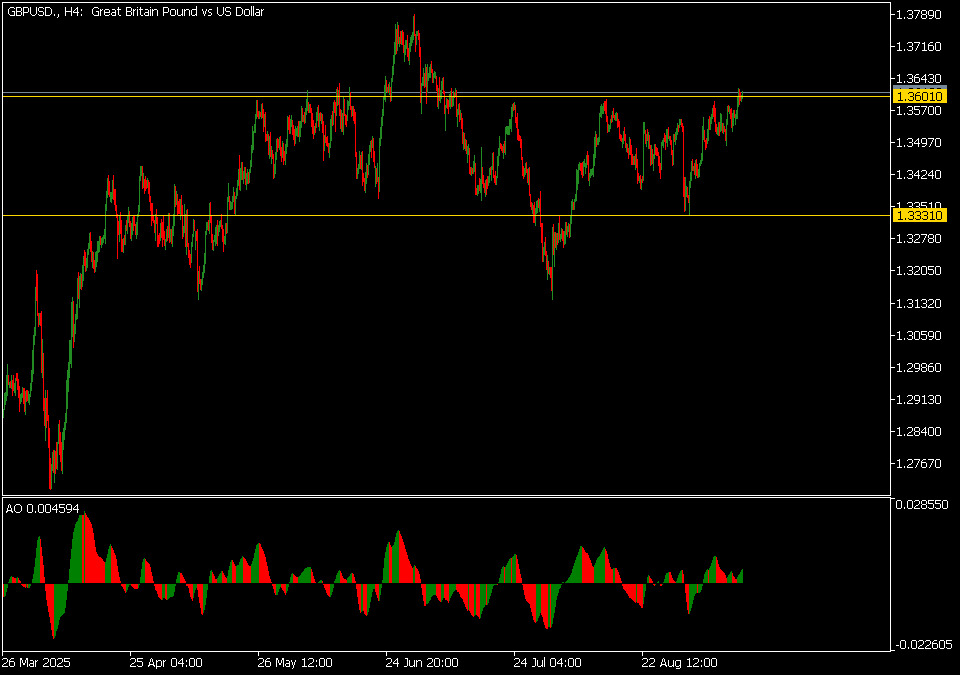
Task: Select the yellow horizontal line at 1.33310
Action: click(x=446, y=216)
